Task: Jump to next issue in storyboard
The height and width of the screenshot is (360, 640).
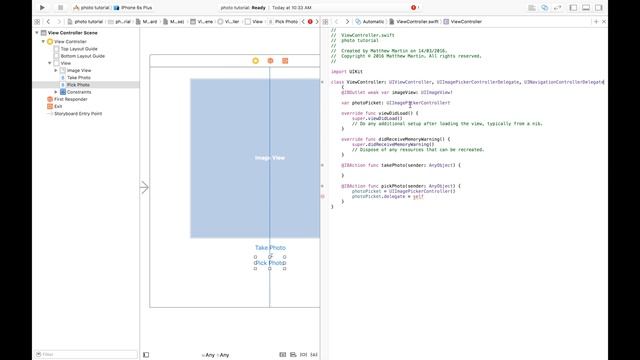Action: (x=317, y=22)
